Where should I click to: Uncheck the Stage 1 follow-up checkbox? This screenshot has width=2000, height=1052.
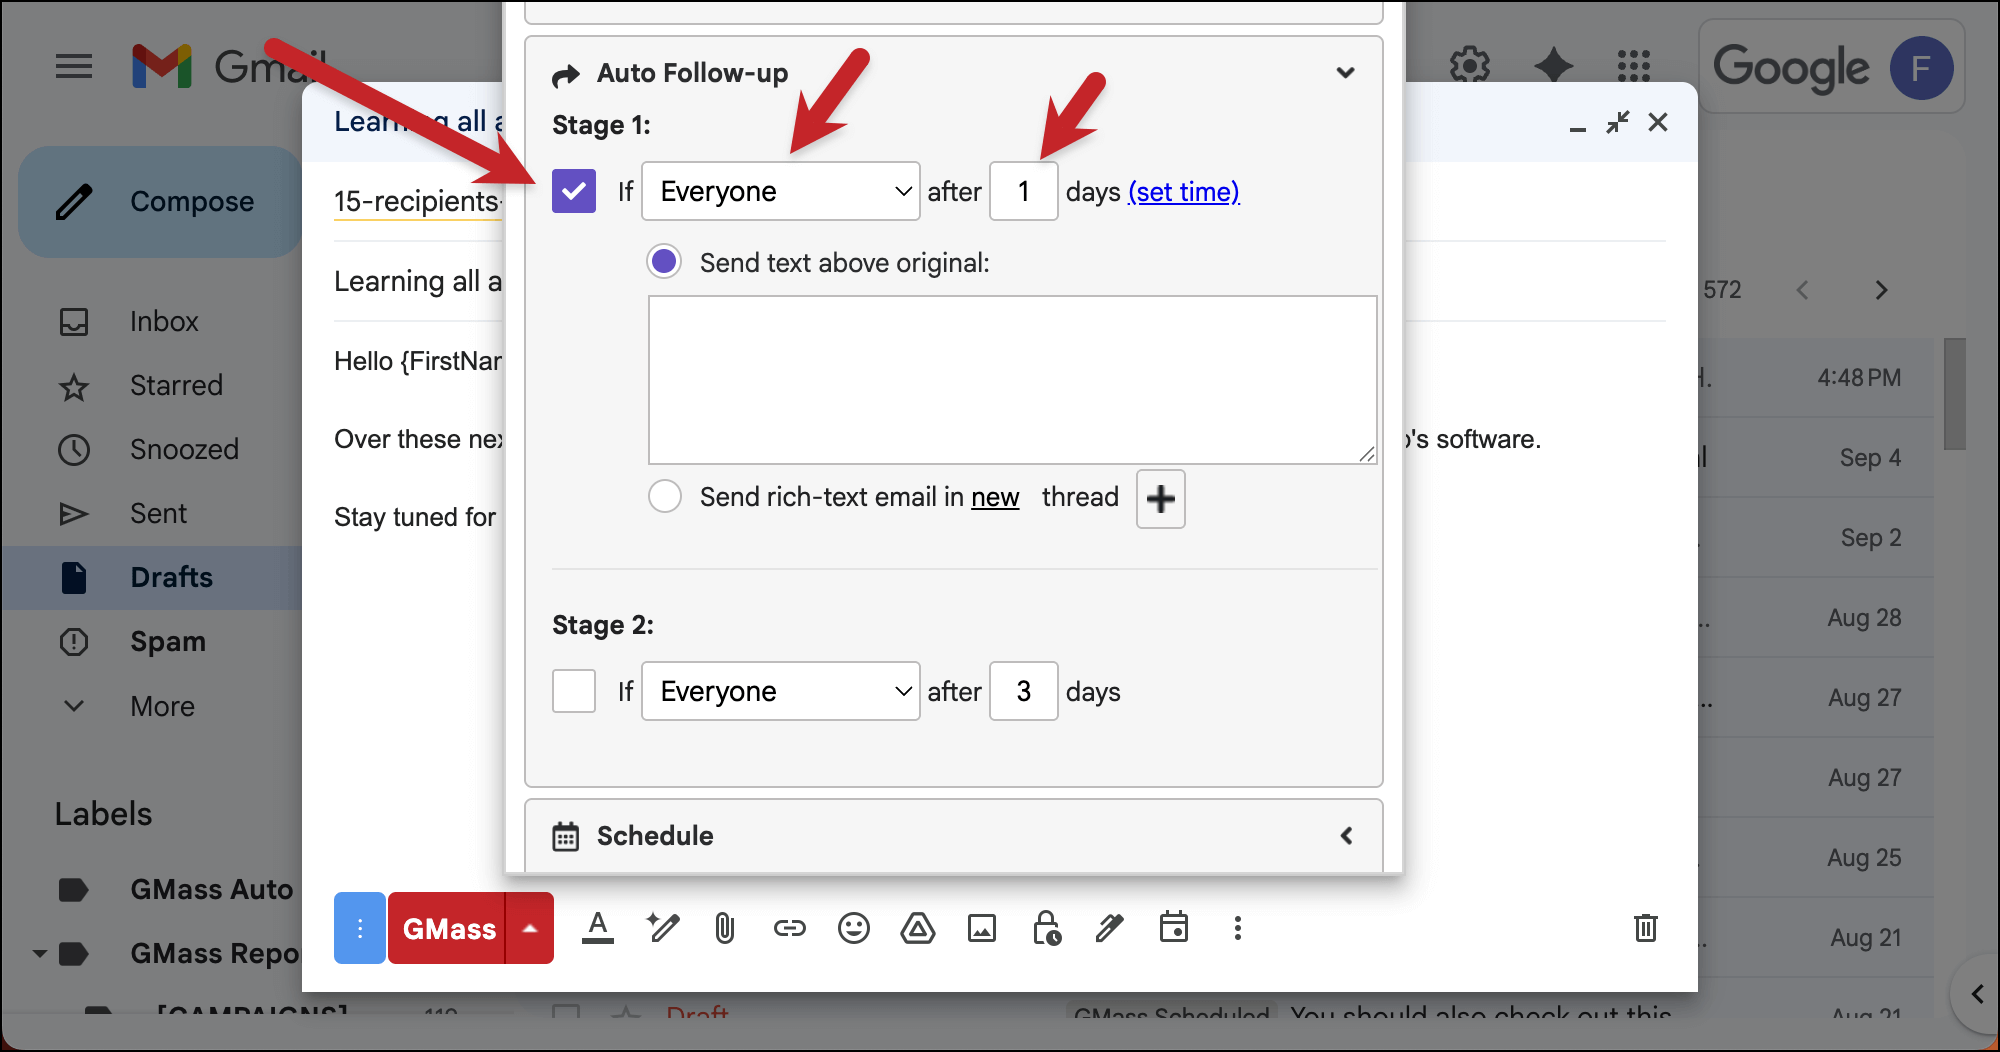pos(574,191)
